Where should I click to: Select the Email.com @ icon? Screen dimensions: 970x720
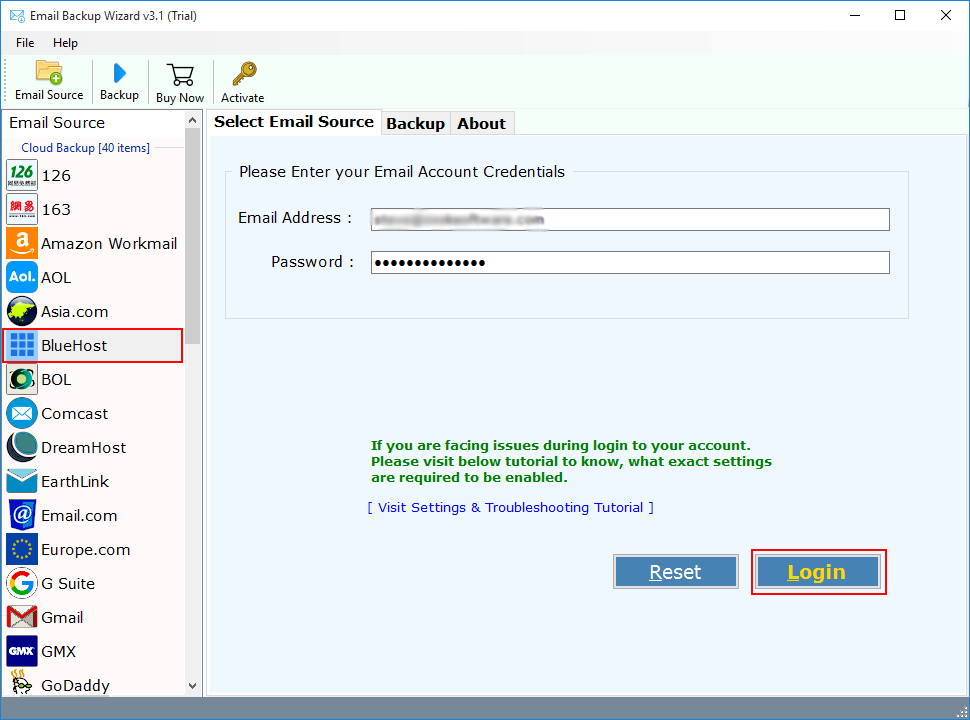pyautogui.click(x=22, y=515)
